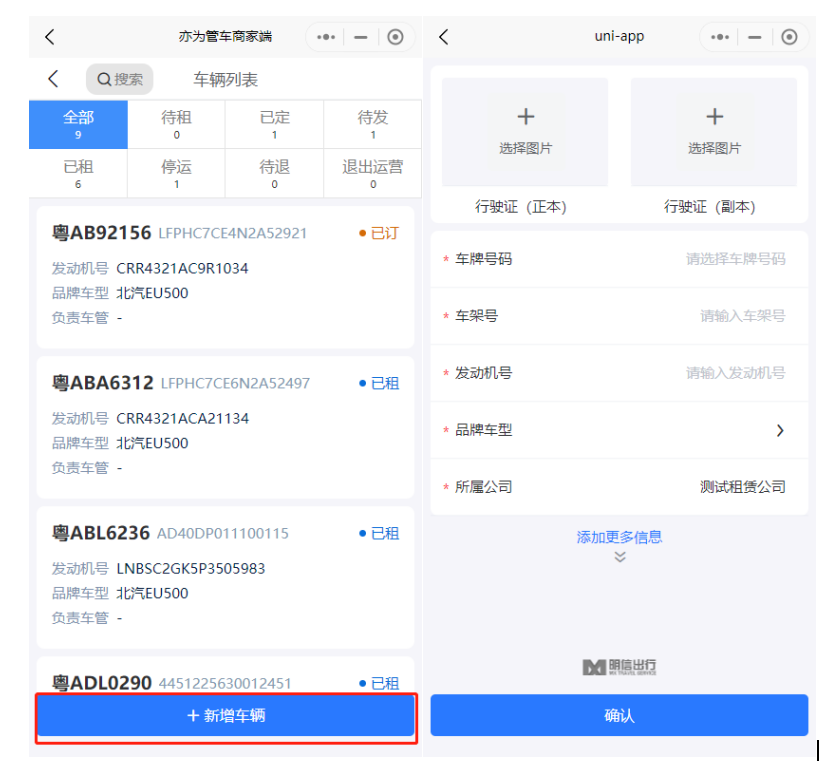
Task: Open 车牌号码 plate number selector
Action: click(x=735, y=259)
